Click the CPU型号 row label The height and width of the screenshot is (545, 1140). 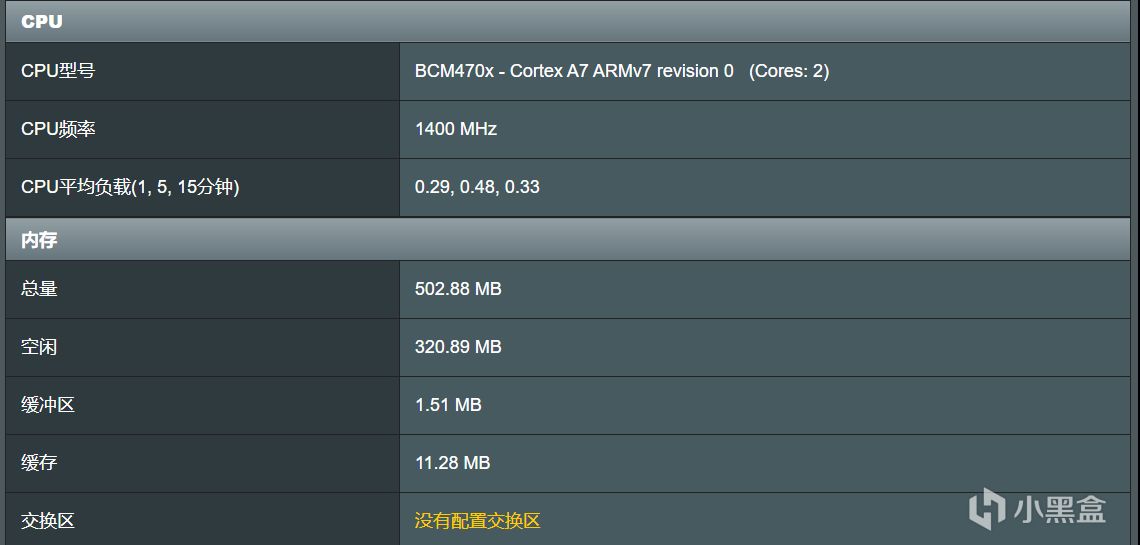coord(58,71)
